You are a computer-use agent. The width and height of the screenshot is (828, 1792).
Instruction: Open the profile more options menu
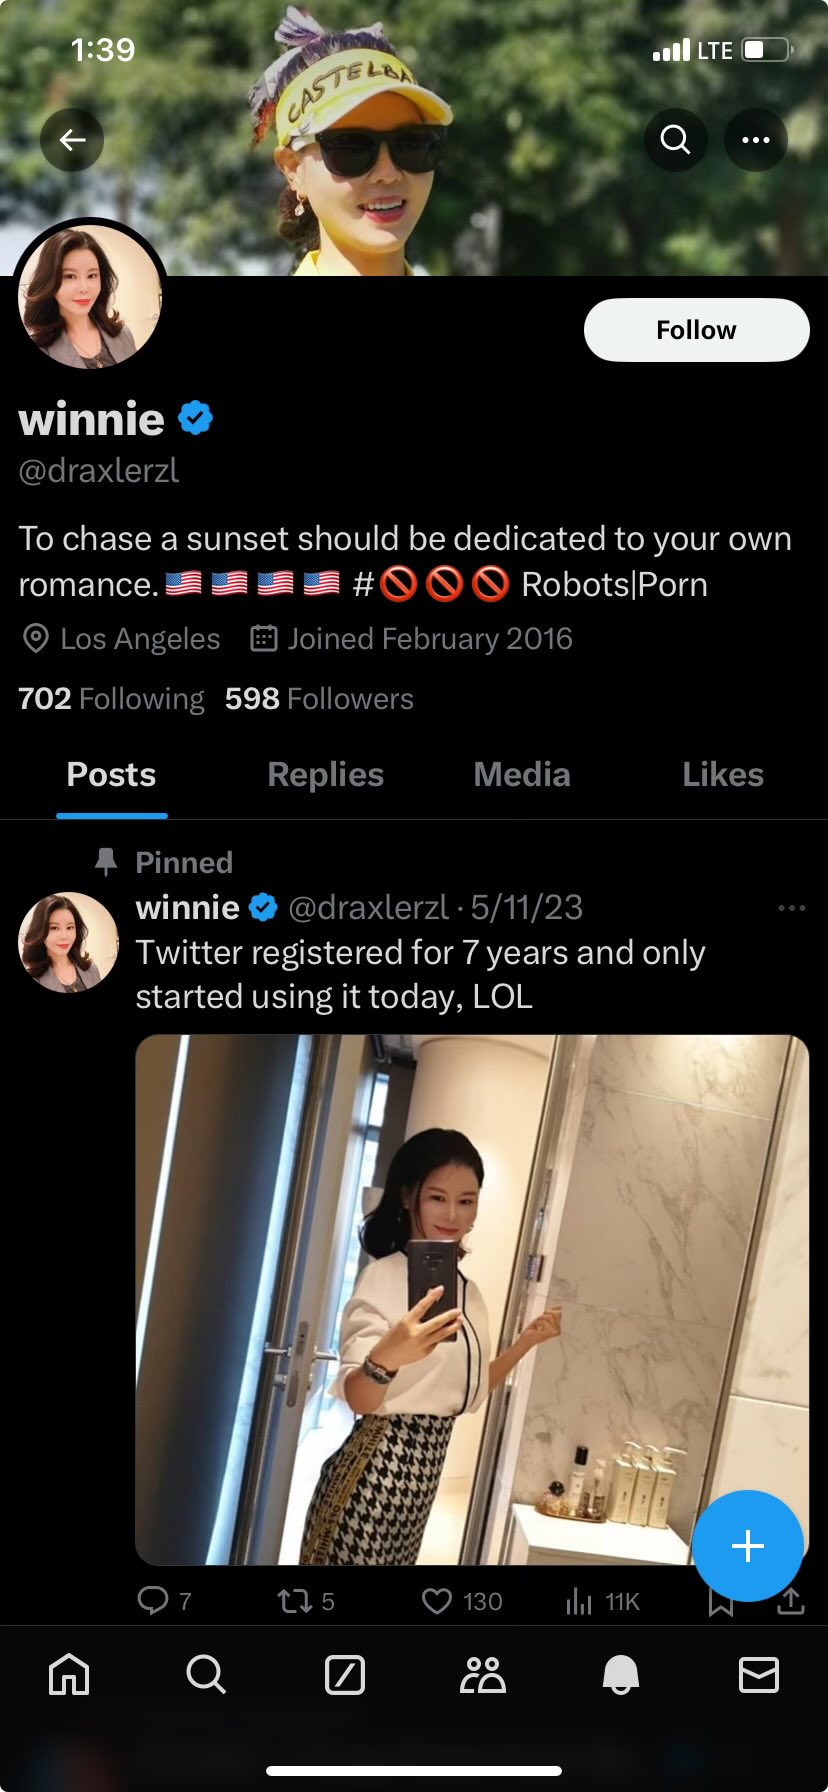click(756, 140)
